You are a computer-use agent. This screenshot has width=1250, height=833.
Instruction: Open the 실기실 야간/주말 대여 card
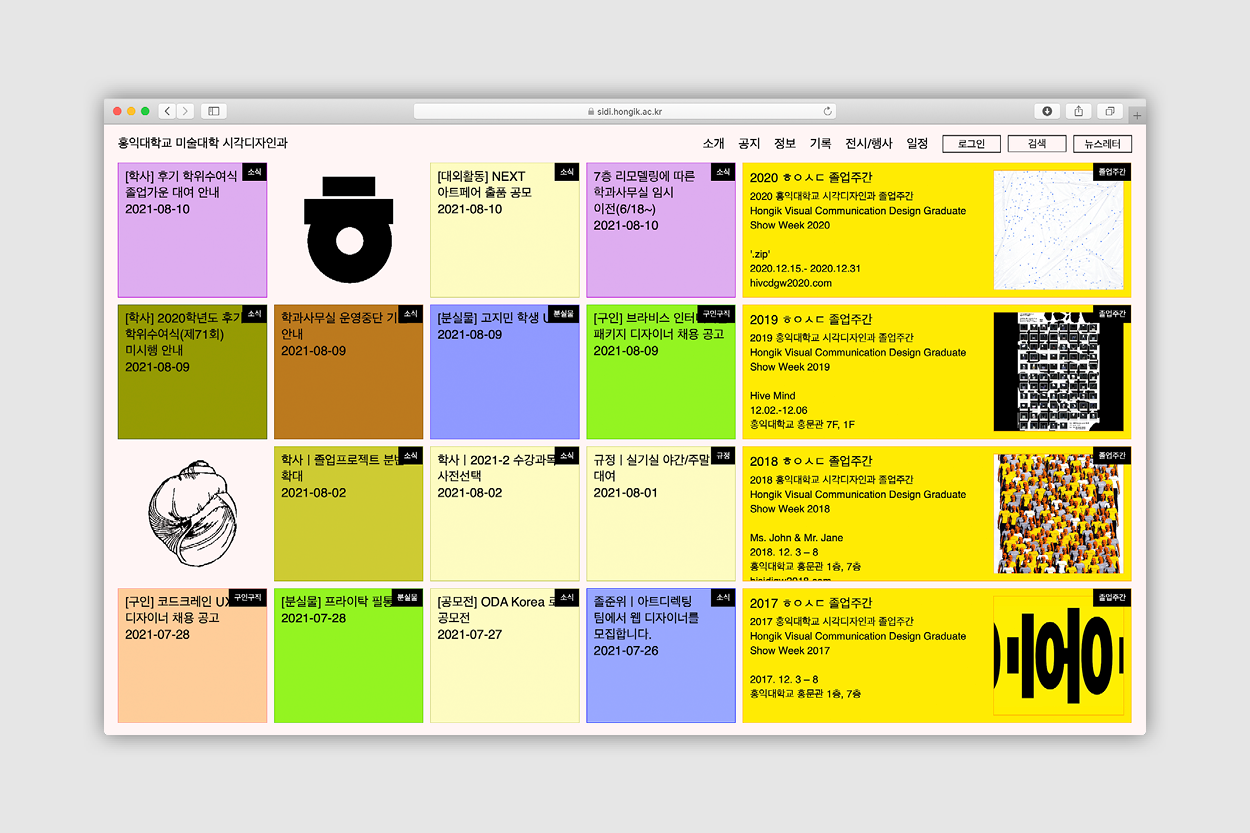660,514
